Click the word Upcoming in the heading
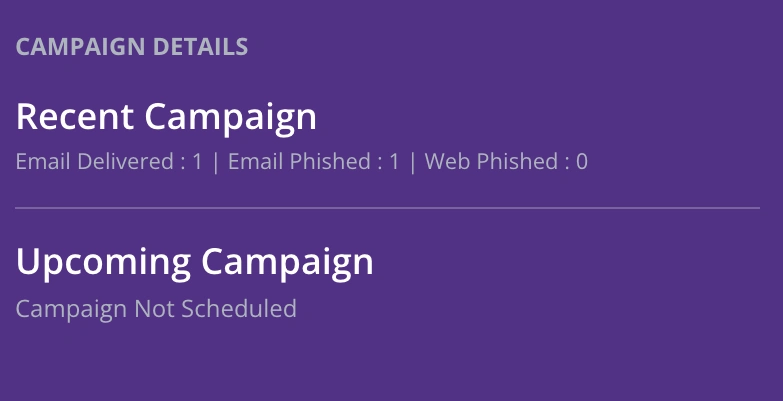The height and width of the screenshot is (401, 783). click(x=104, y=262)
